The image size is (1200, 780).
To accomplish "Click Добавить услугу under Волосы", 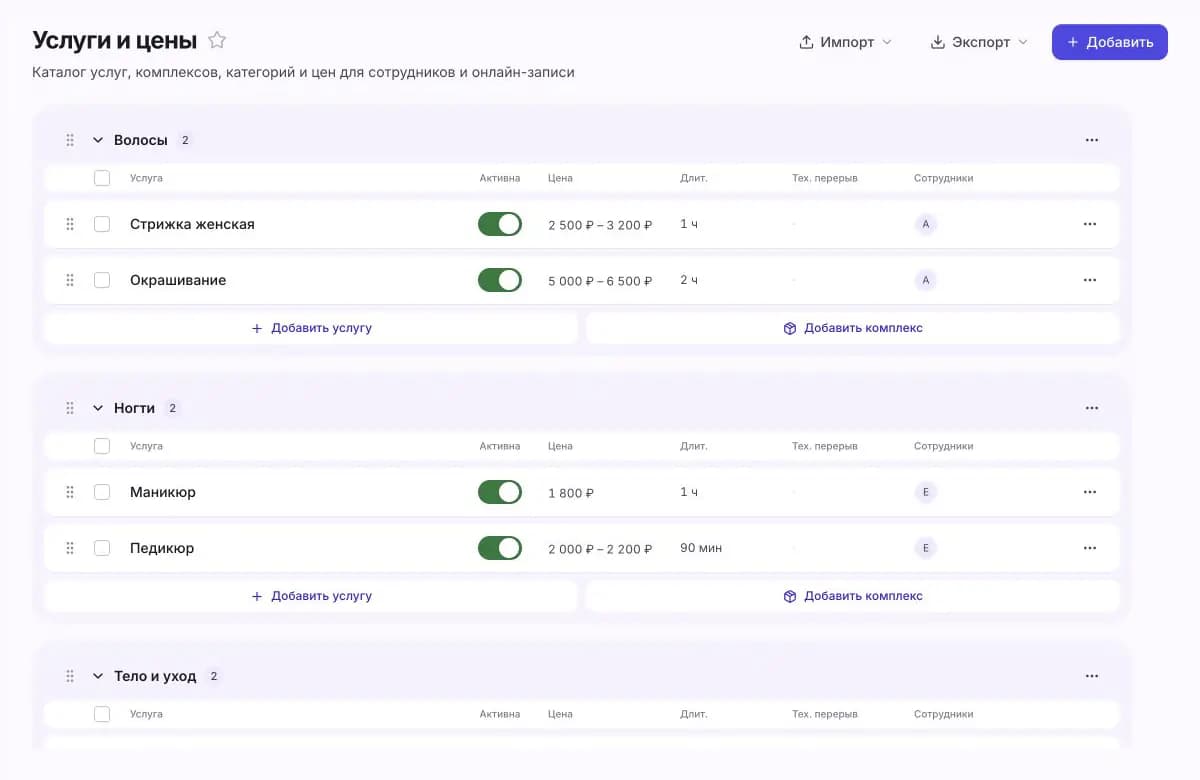I will (x=311, y=328).
